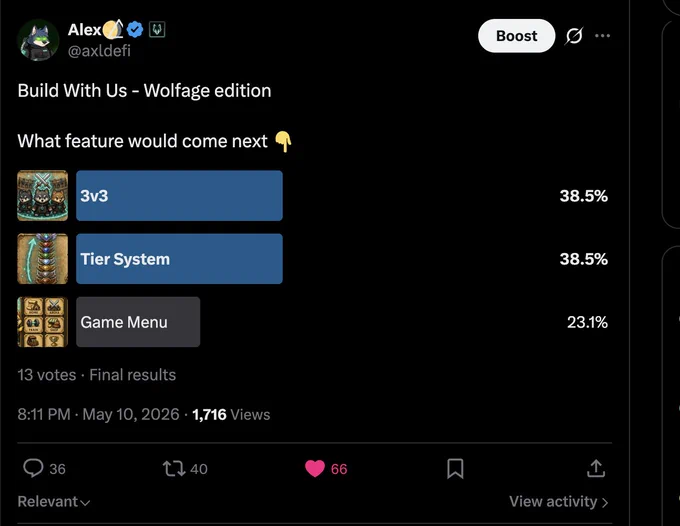The height and width of the screenshot is (526, 680).
Task: Unlike the post via pink heart
Action: (315, 469)
